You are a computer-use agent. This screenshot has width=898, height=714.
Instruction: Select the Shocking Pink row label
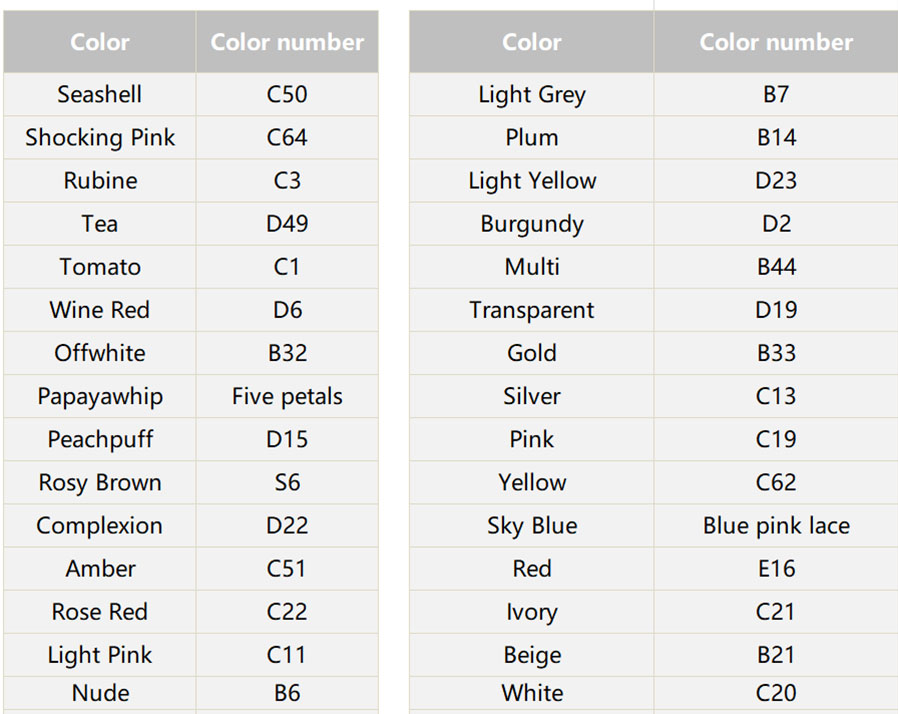click(100, 138)
